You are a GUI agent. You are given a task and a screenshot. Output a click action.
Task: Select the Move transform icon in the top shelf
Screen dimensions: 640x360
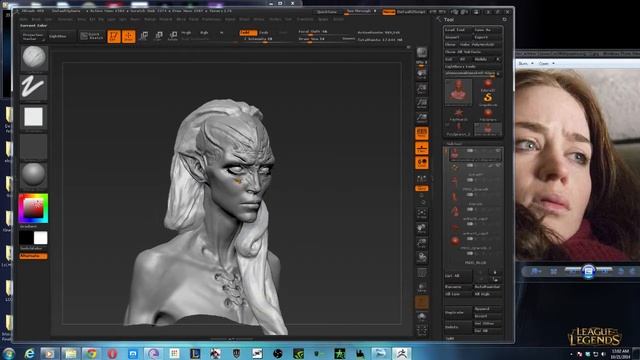coord(144,36)
